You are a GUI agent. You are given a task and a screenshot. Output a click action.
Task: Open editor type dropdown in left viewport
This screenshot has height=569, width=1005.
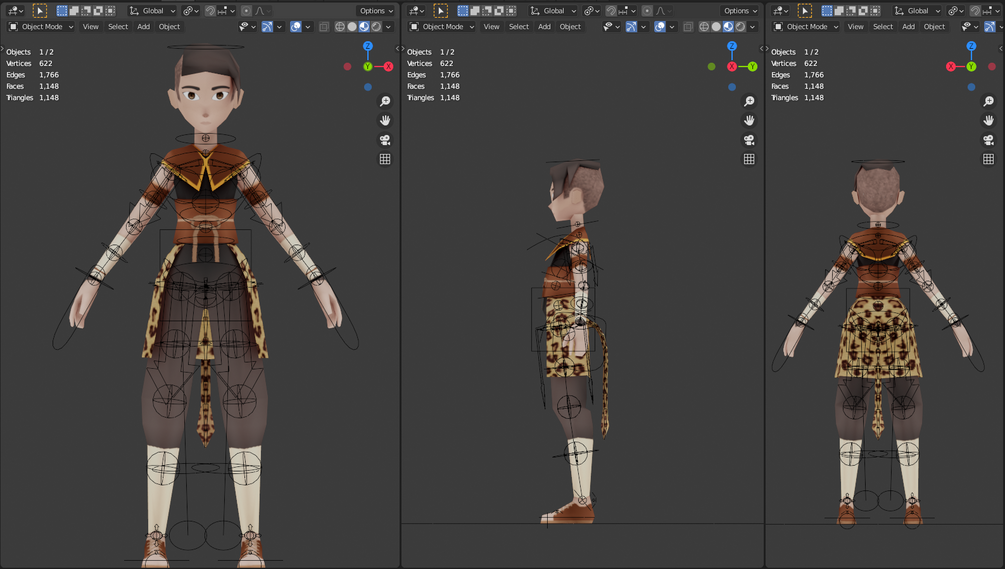(15, 11)
